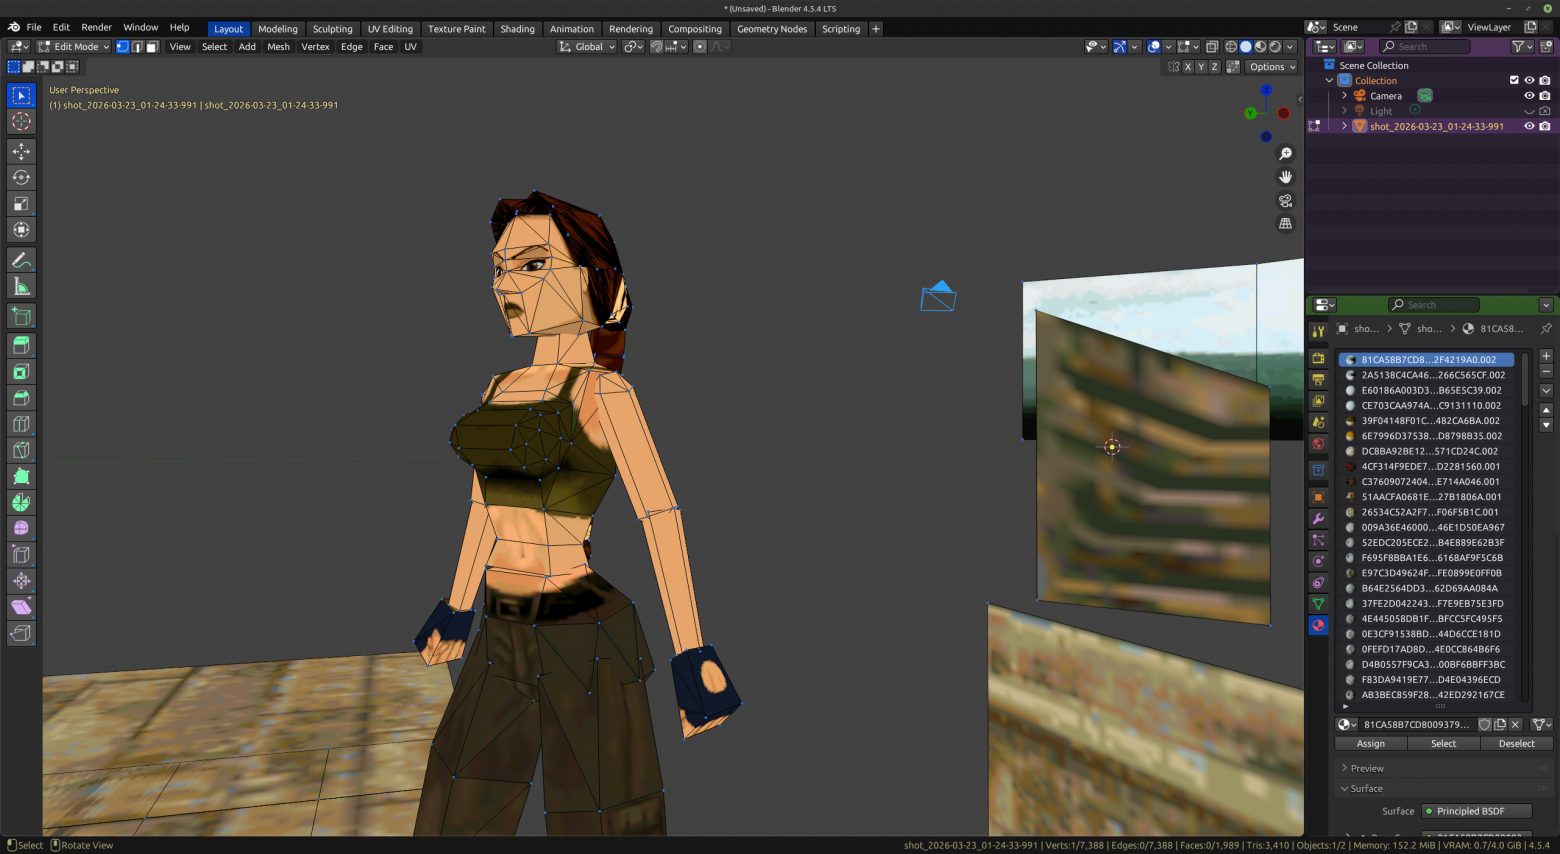Hide the Camera object in outliner
The height and width of the screenshot is (854, 1560).
[x=1529, y=96]
